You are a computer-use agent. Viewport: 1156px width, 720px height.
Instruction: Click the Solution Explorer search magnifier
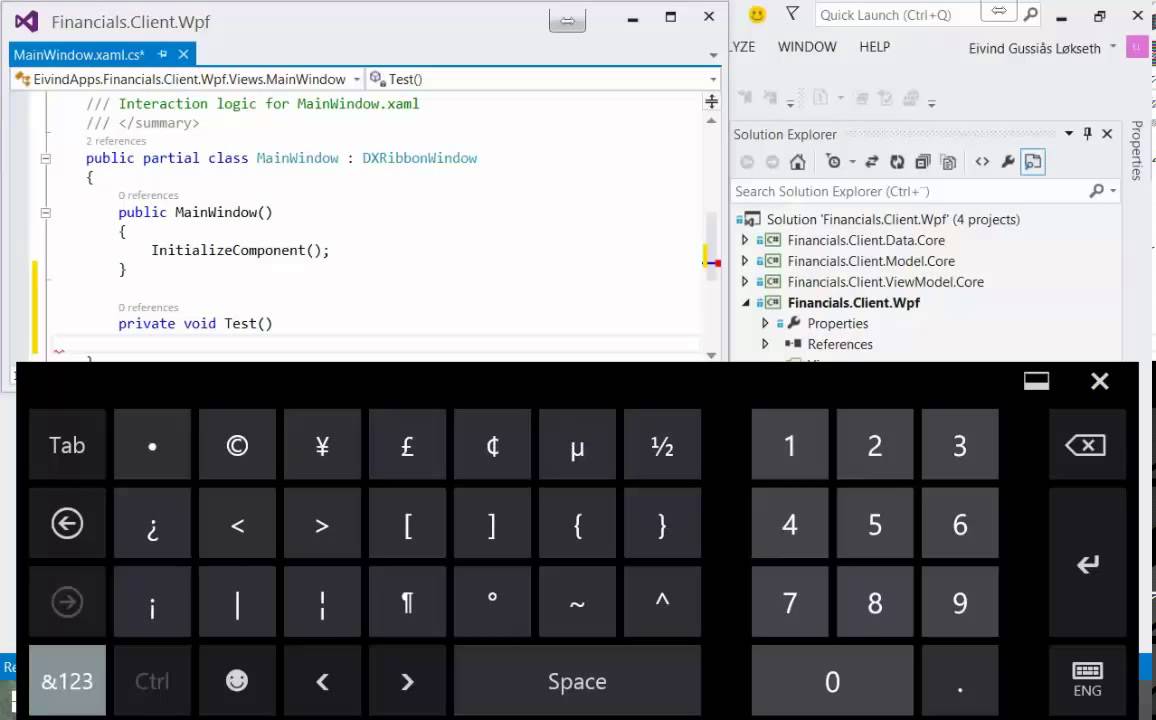coord(1096,191)
